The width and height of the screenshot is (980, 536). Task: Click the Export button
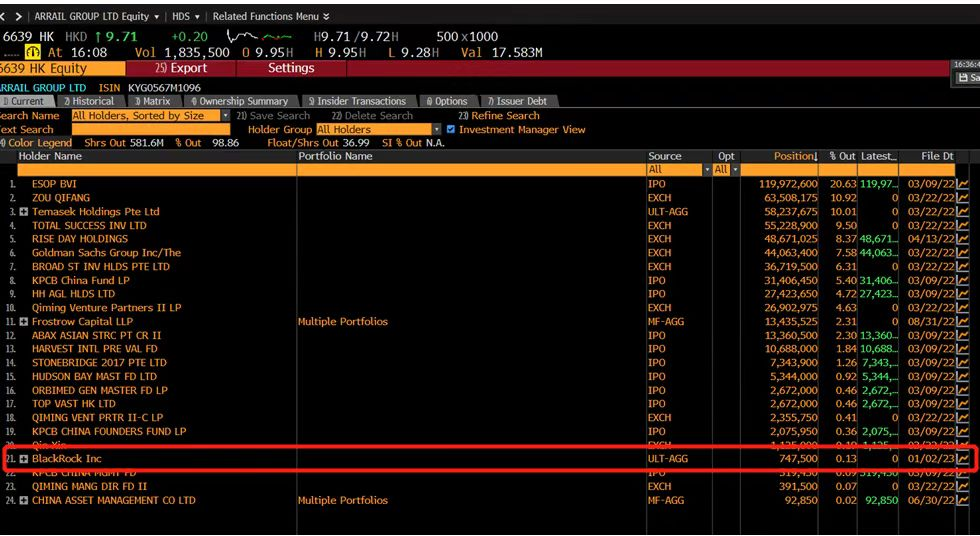(x=182, y=68)
